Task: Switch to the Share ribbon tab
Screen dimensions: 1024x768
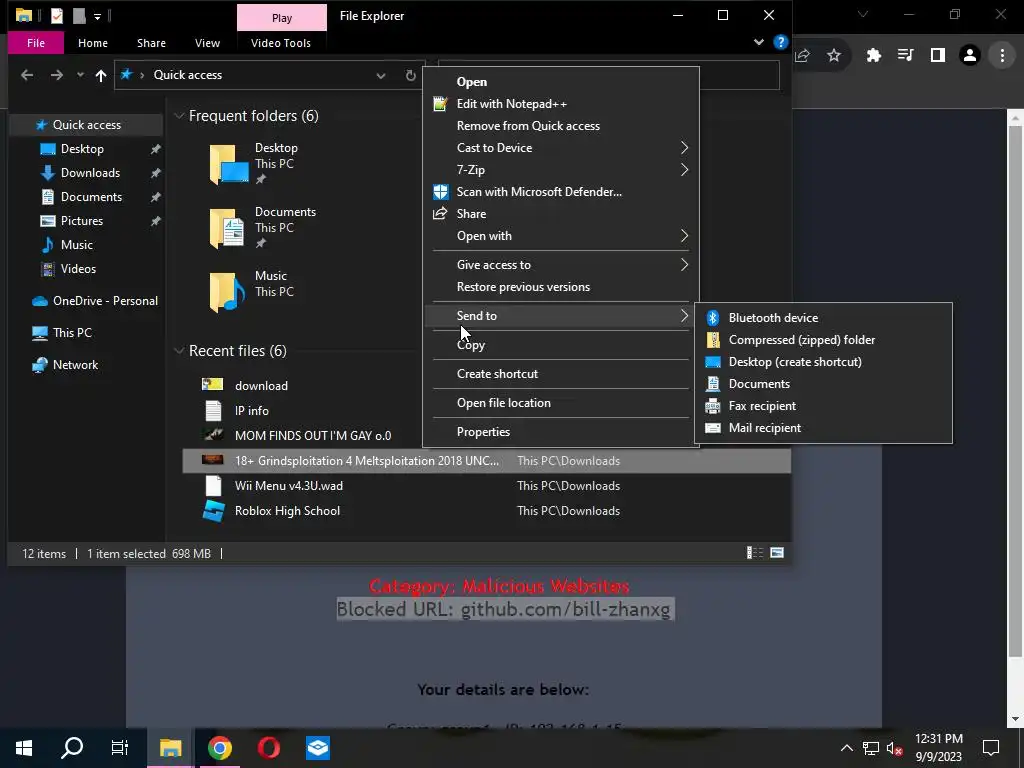Action: click(x=151, y=43)
